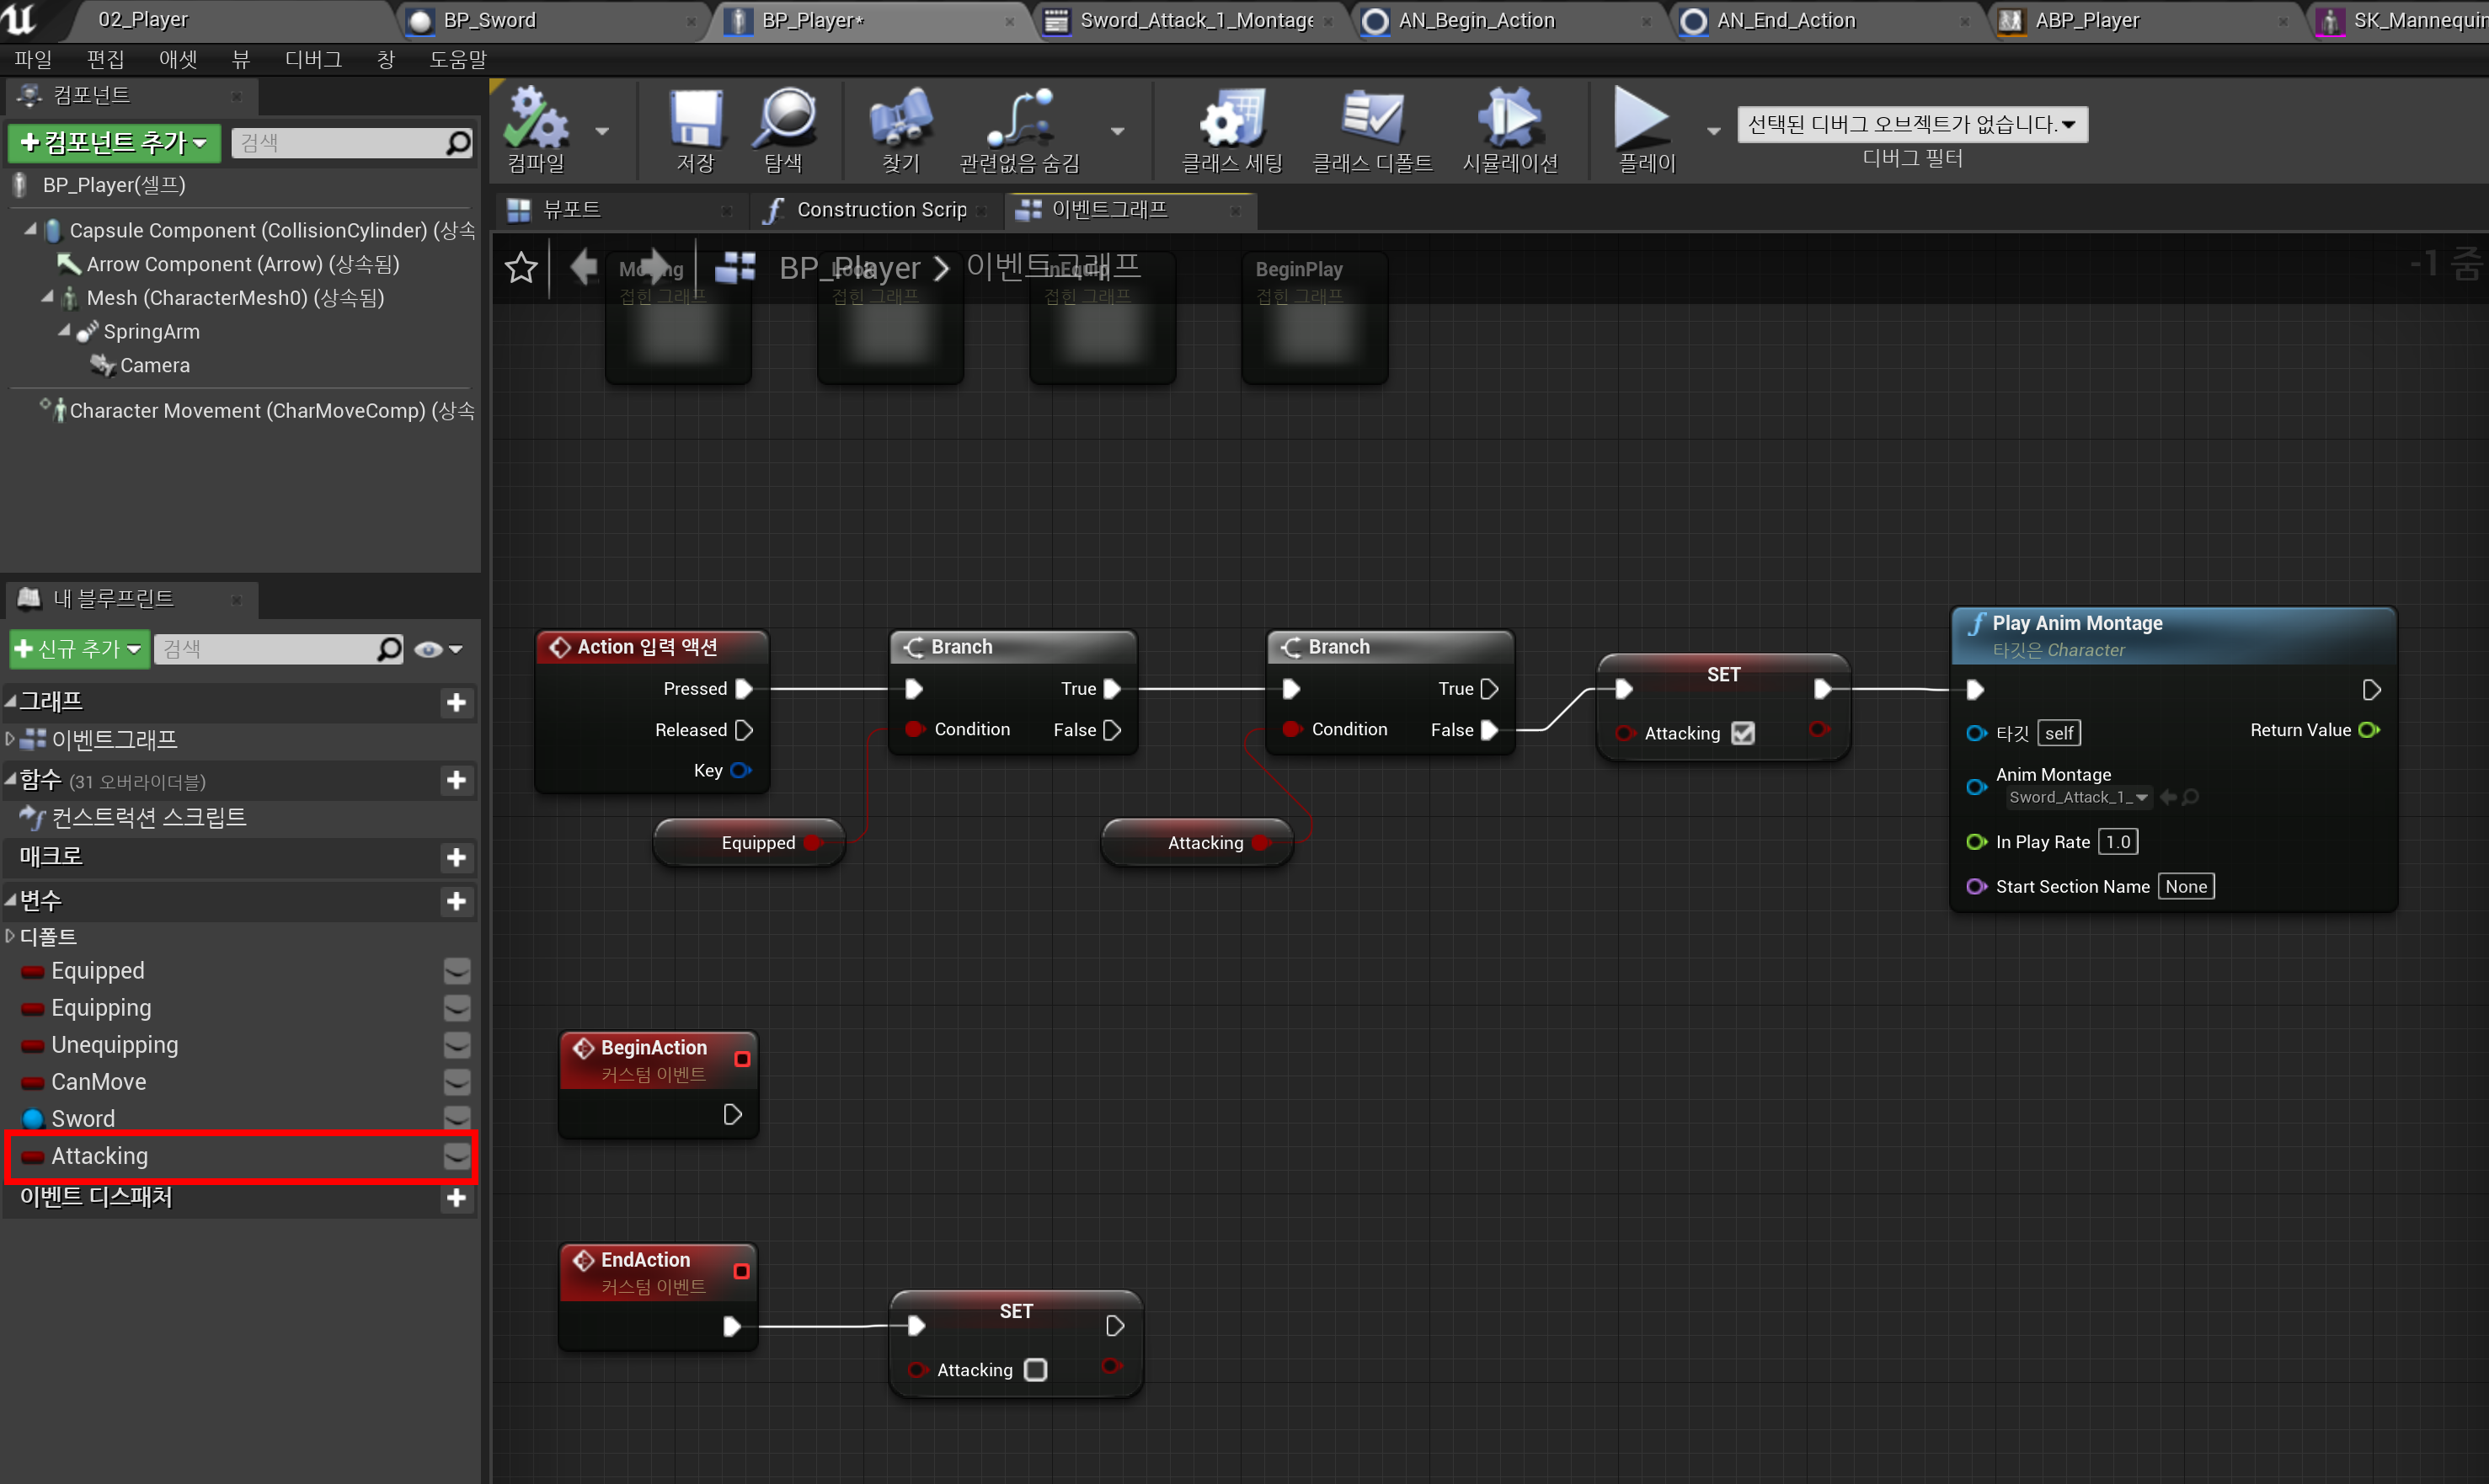The height and width of the screenshot is (1484, 2489).
Task: Collapse the 그래프 section
Action: click(x=10, y=701)
